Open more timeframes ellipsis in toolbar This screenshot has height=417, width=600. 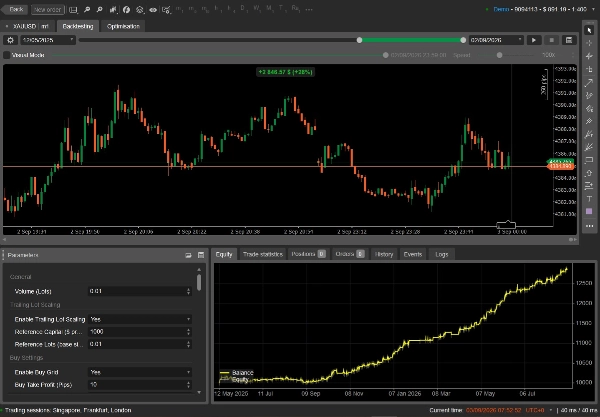pos(310,9)
